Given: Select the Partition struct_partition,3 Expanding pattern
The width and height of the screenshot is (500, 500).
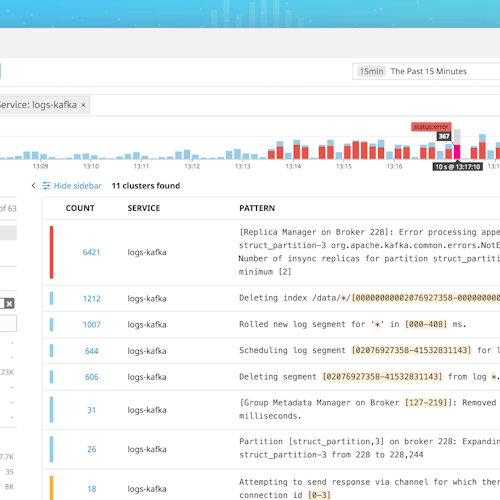Looking at the screenshot, I should [x=369, y=448].
